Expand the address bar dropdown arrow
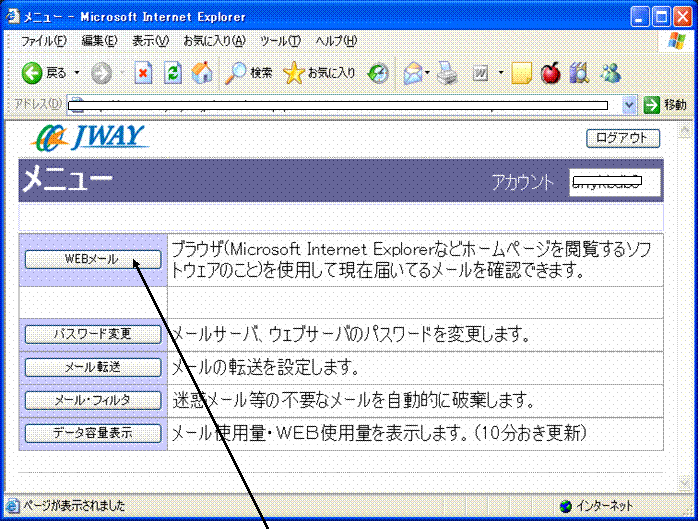Viewport: 698px width, 531px height. click(x=629, y=104)
